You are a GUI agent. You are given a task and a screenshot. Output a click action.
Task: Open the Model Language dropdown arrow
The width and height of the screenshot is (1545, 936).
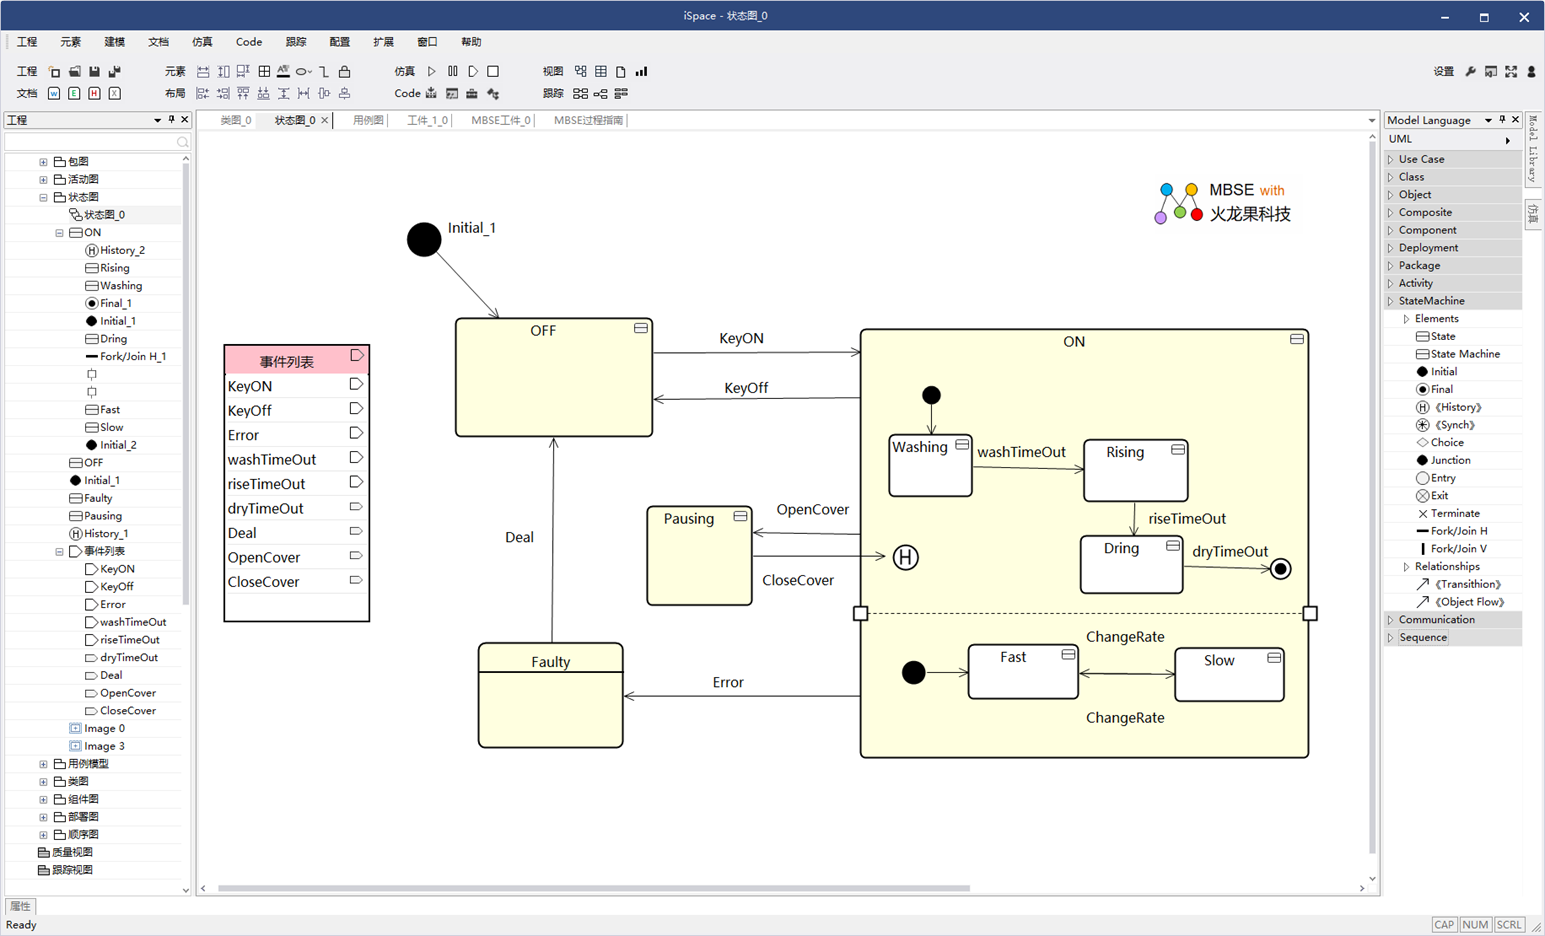pyautogui.click(x=1488, y=120)
